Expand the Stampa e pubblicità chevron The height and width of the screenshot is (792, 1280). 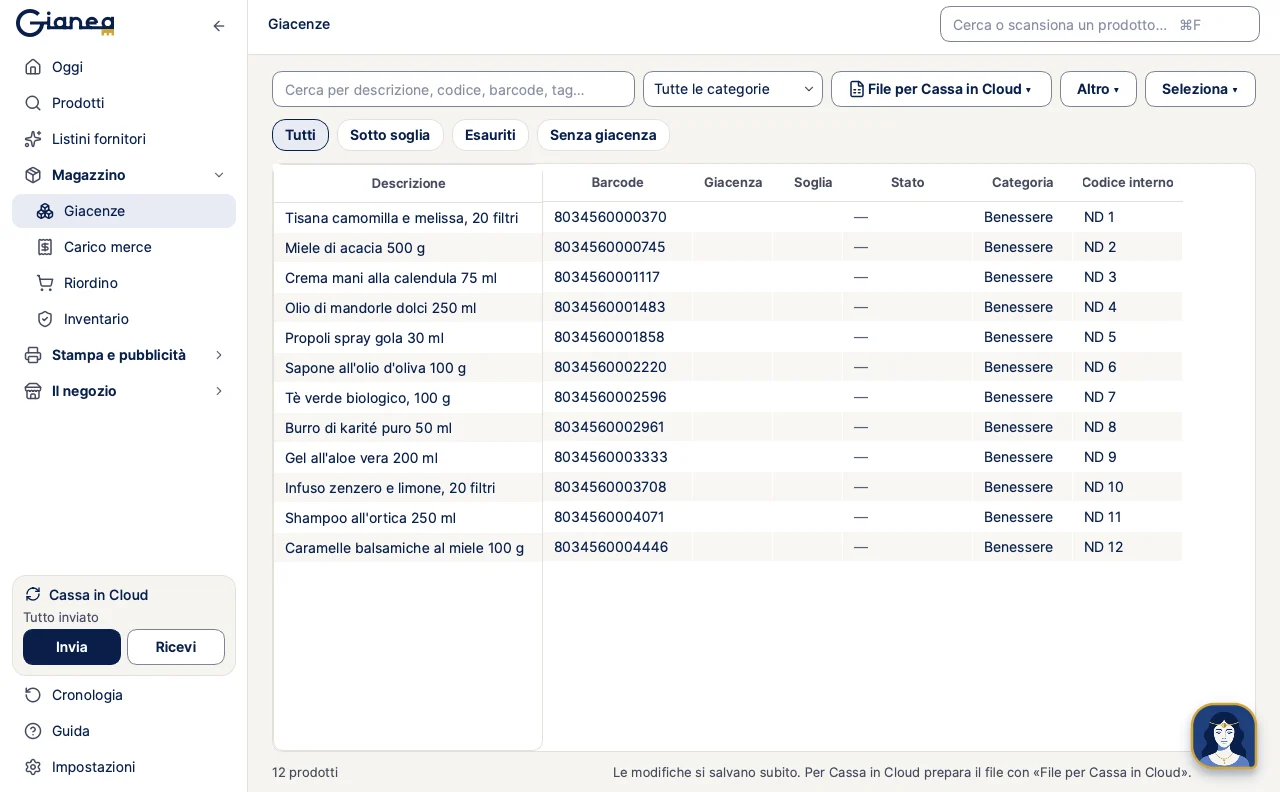(x=219, y=355)
